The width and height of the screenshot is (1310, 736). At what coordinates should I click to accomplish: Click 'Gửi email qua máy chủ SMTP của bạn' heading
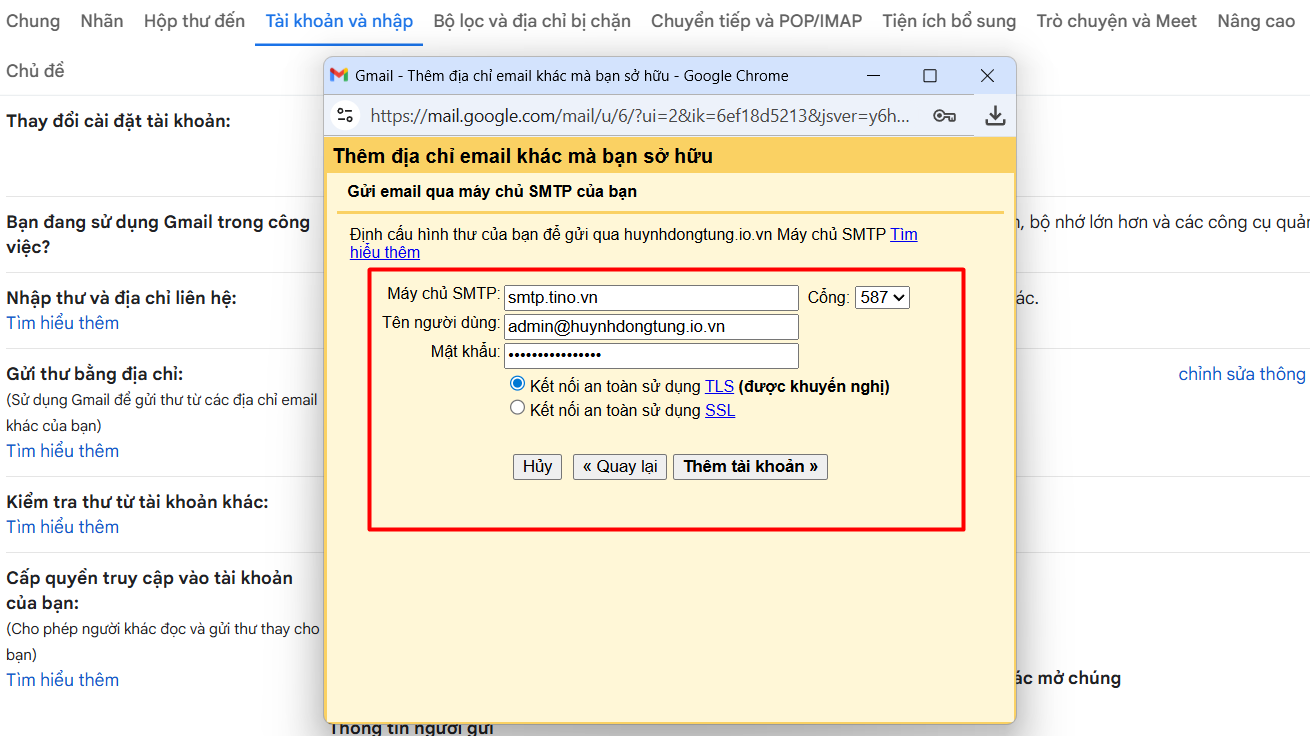(492, 191)
